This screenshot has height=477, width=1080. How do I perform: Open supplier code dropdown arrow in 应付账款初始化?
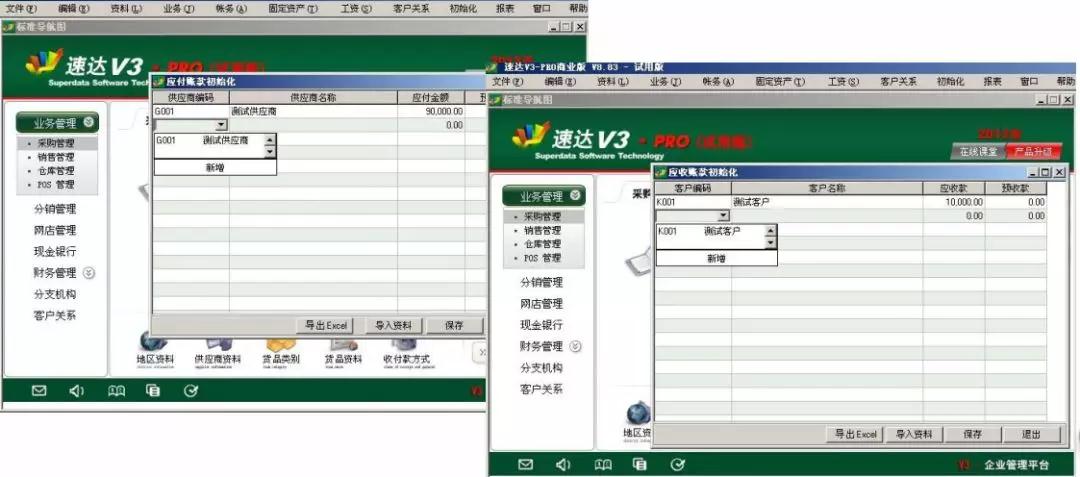point(220,125)
